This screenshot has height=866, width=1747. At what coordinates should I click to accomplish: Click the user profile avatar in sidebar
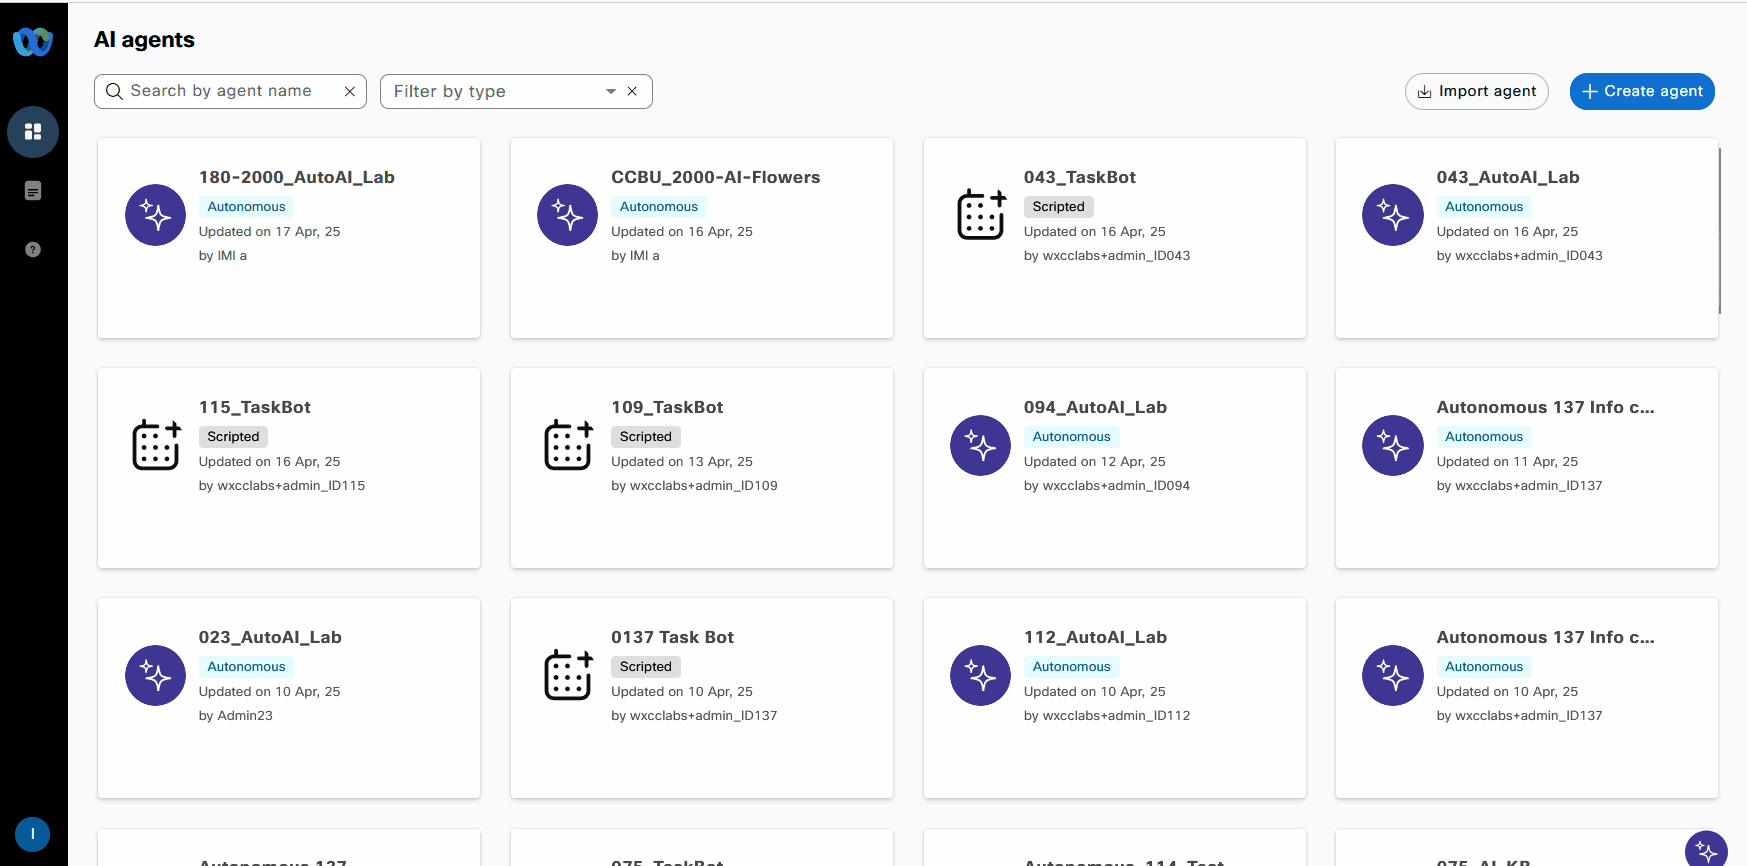click(33, 834)
